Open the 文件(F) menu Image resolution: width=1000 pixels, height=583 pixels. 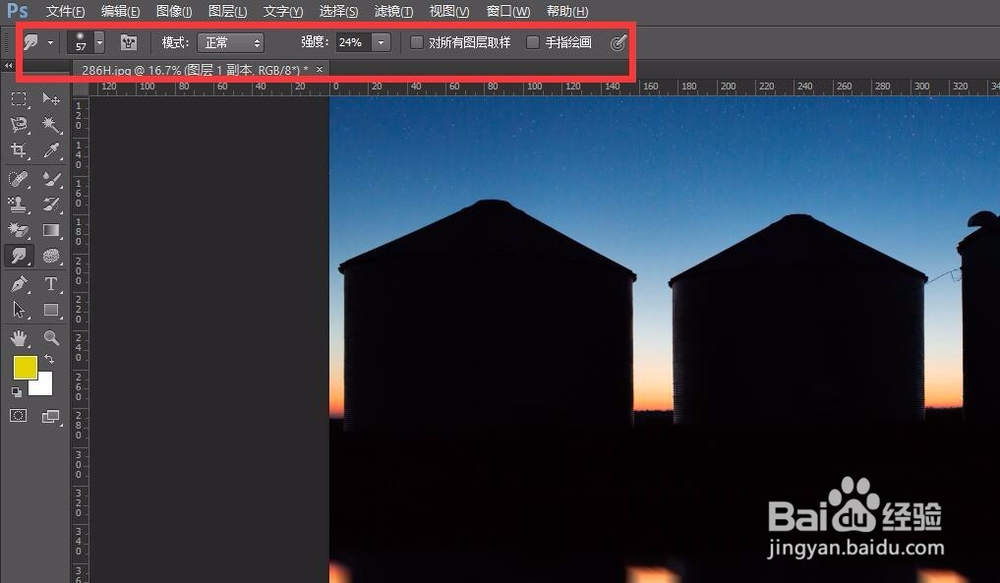(65, 11)
